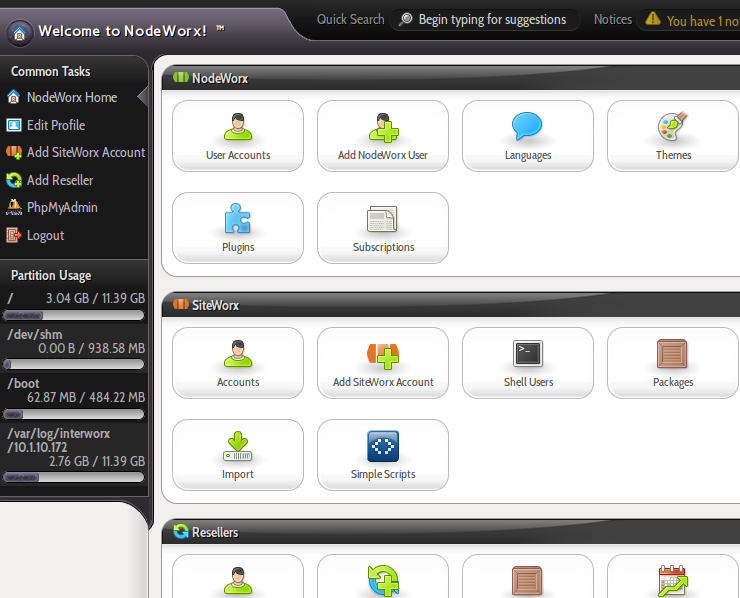The height and width of the screenshot is (598, 740).
Task: Open the Themes palette icon
Action: 673,128
